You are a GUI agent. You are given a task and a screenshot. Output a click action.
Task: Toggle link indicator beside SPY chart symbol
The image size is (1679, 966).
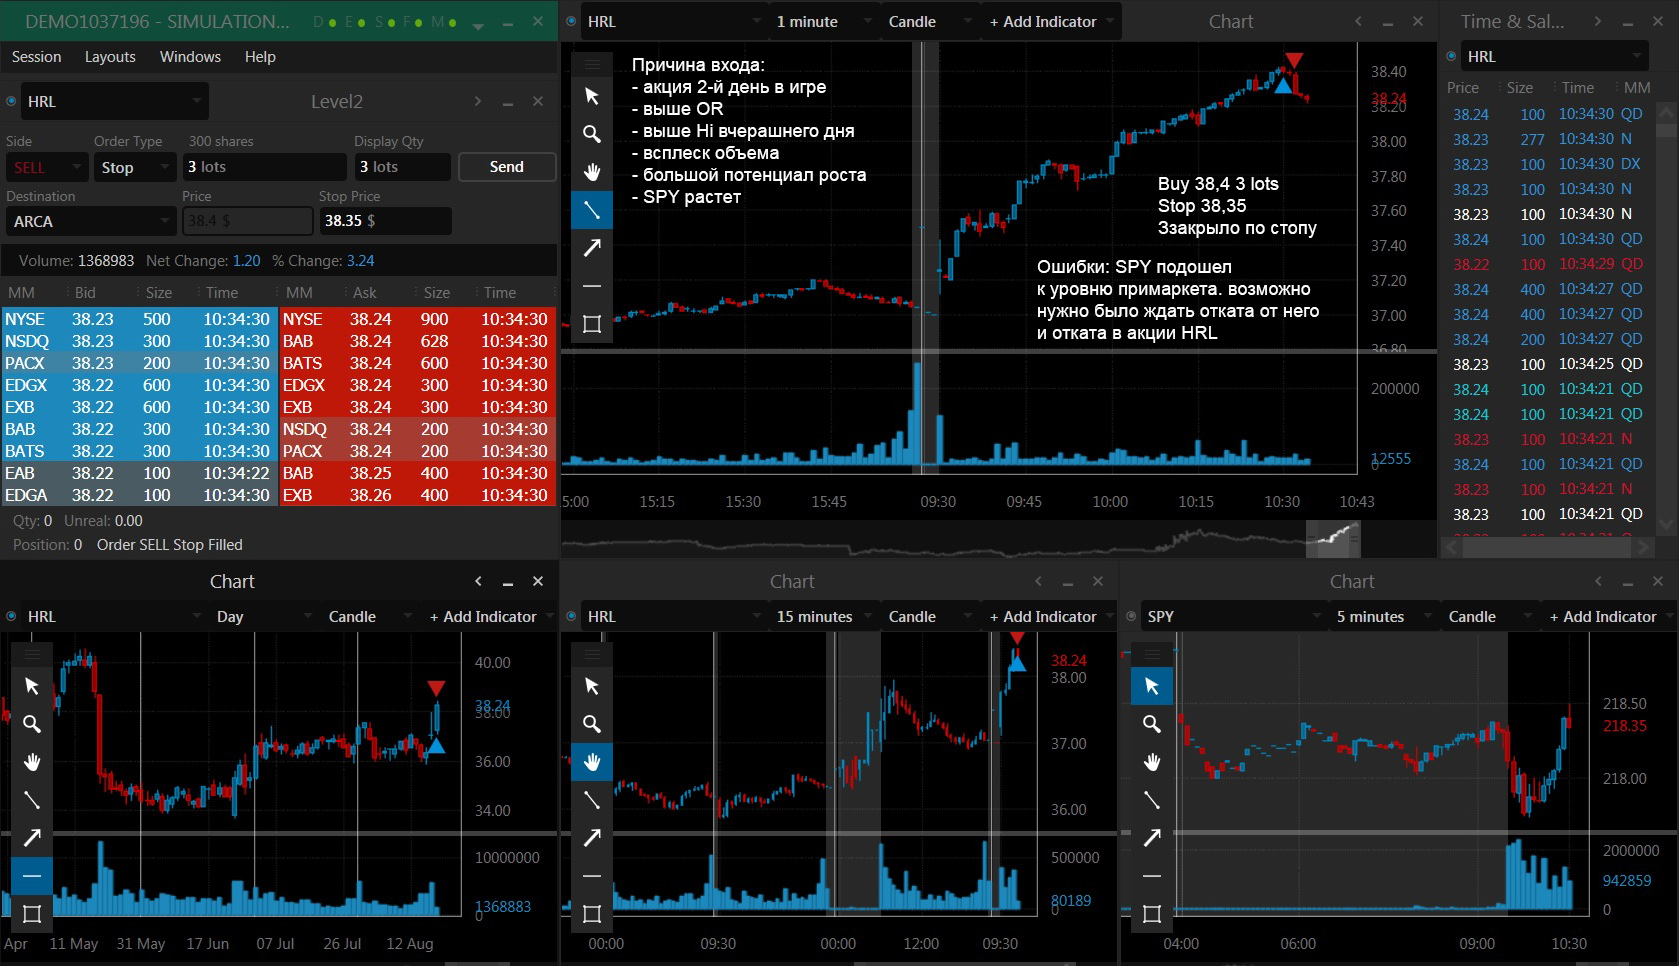pos(1132,617)
